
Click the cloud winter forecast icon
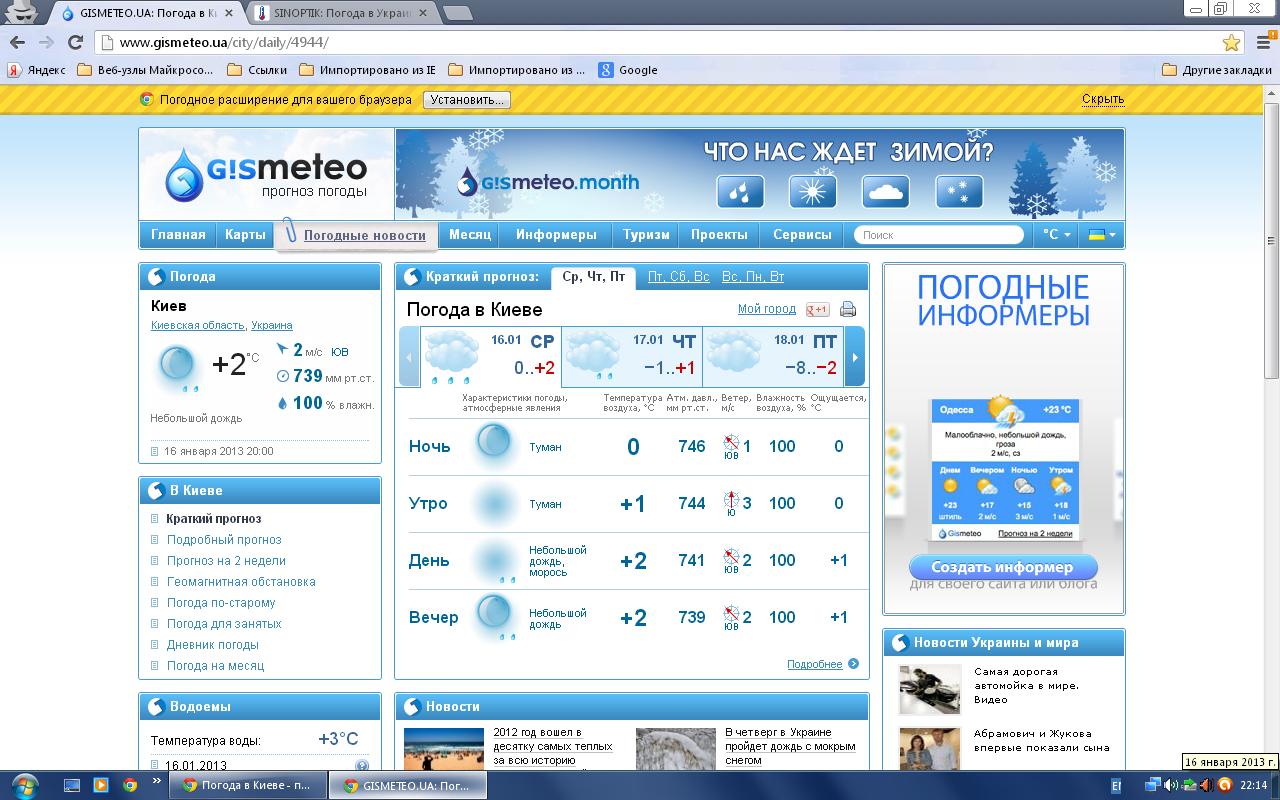886,191
